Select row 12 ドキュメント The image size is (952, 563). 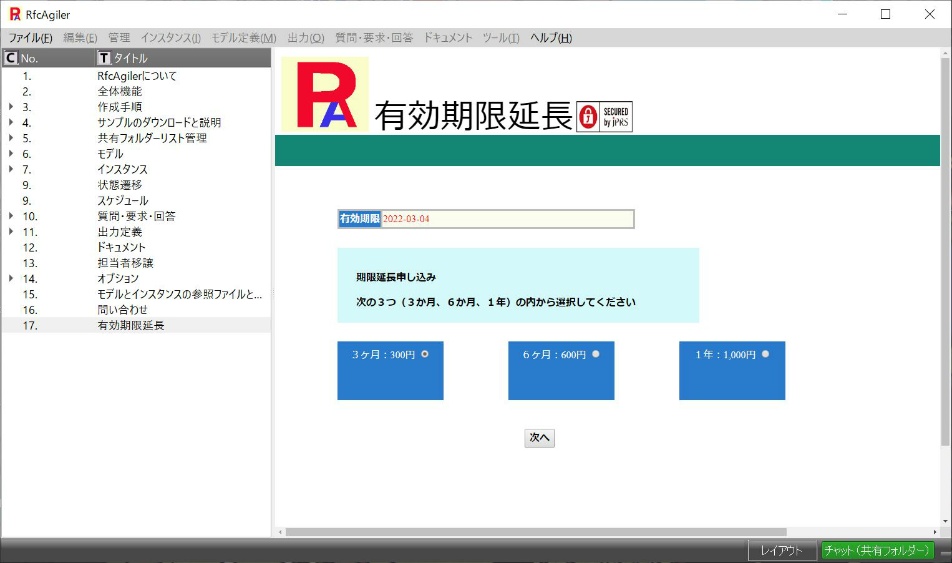pyautogui.click(x=136, y=247)
